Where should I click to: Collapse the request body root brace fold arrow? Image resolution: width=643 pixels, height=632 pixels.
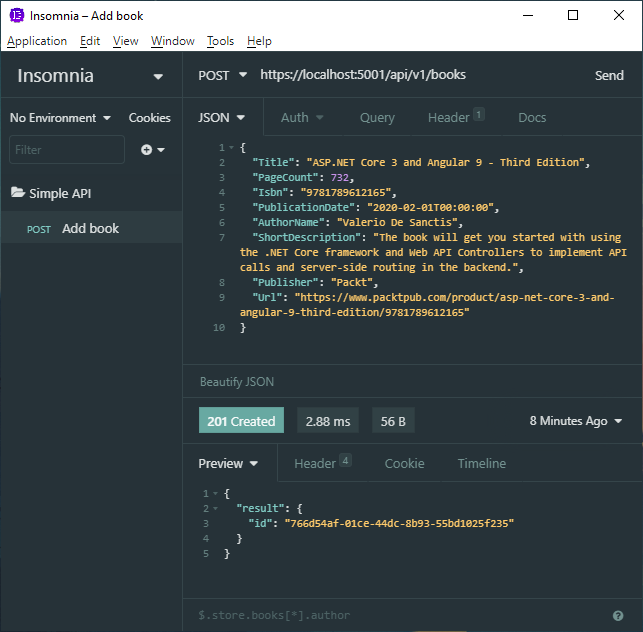(231, 147)
